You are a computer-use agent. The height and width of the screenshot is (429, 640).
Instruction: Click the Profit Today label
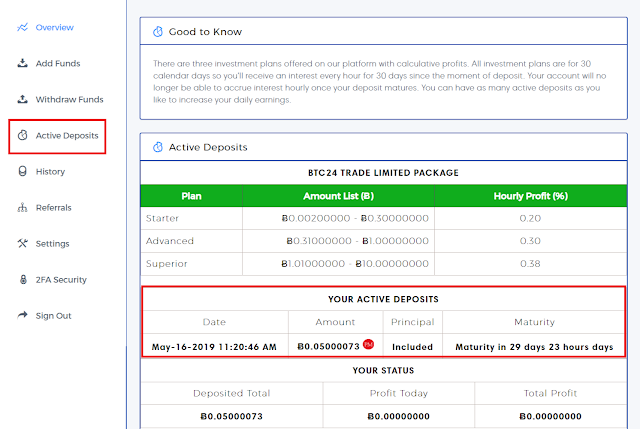click(x=399, y=393)
